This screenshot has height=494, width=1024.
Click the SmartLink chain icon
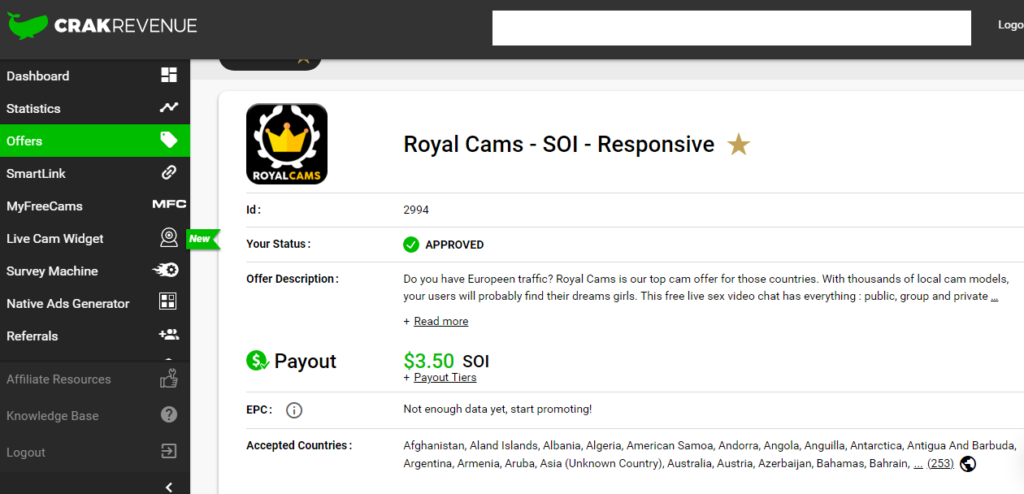pyautogui.click(x=169, y=173)
